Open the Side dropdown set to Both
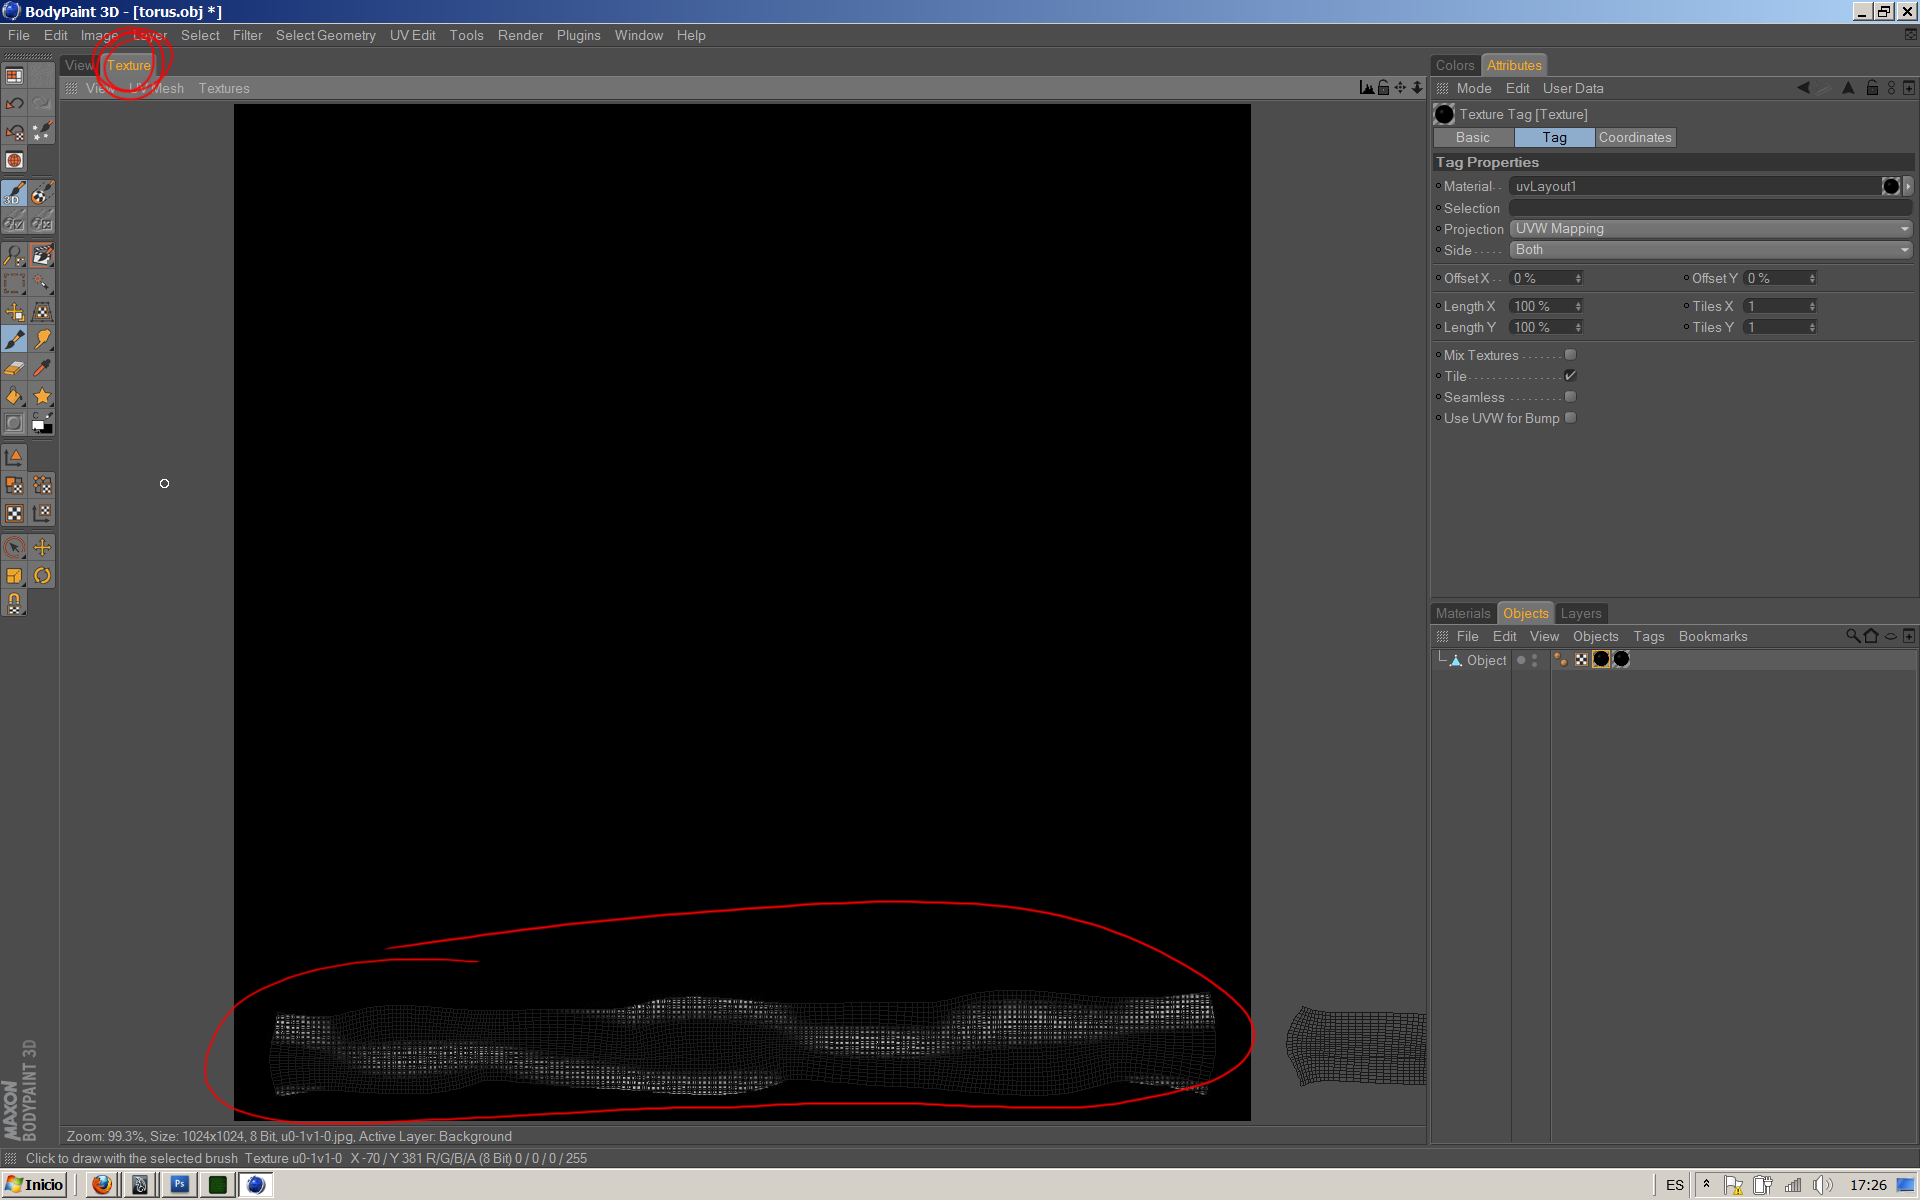 (1710, 250)
